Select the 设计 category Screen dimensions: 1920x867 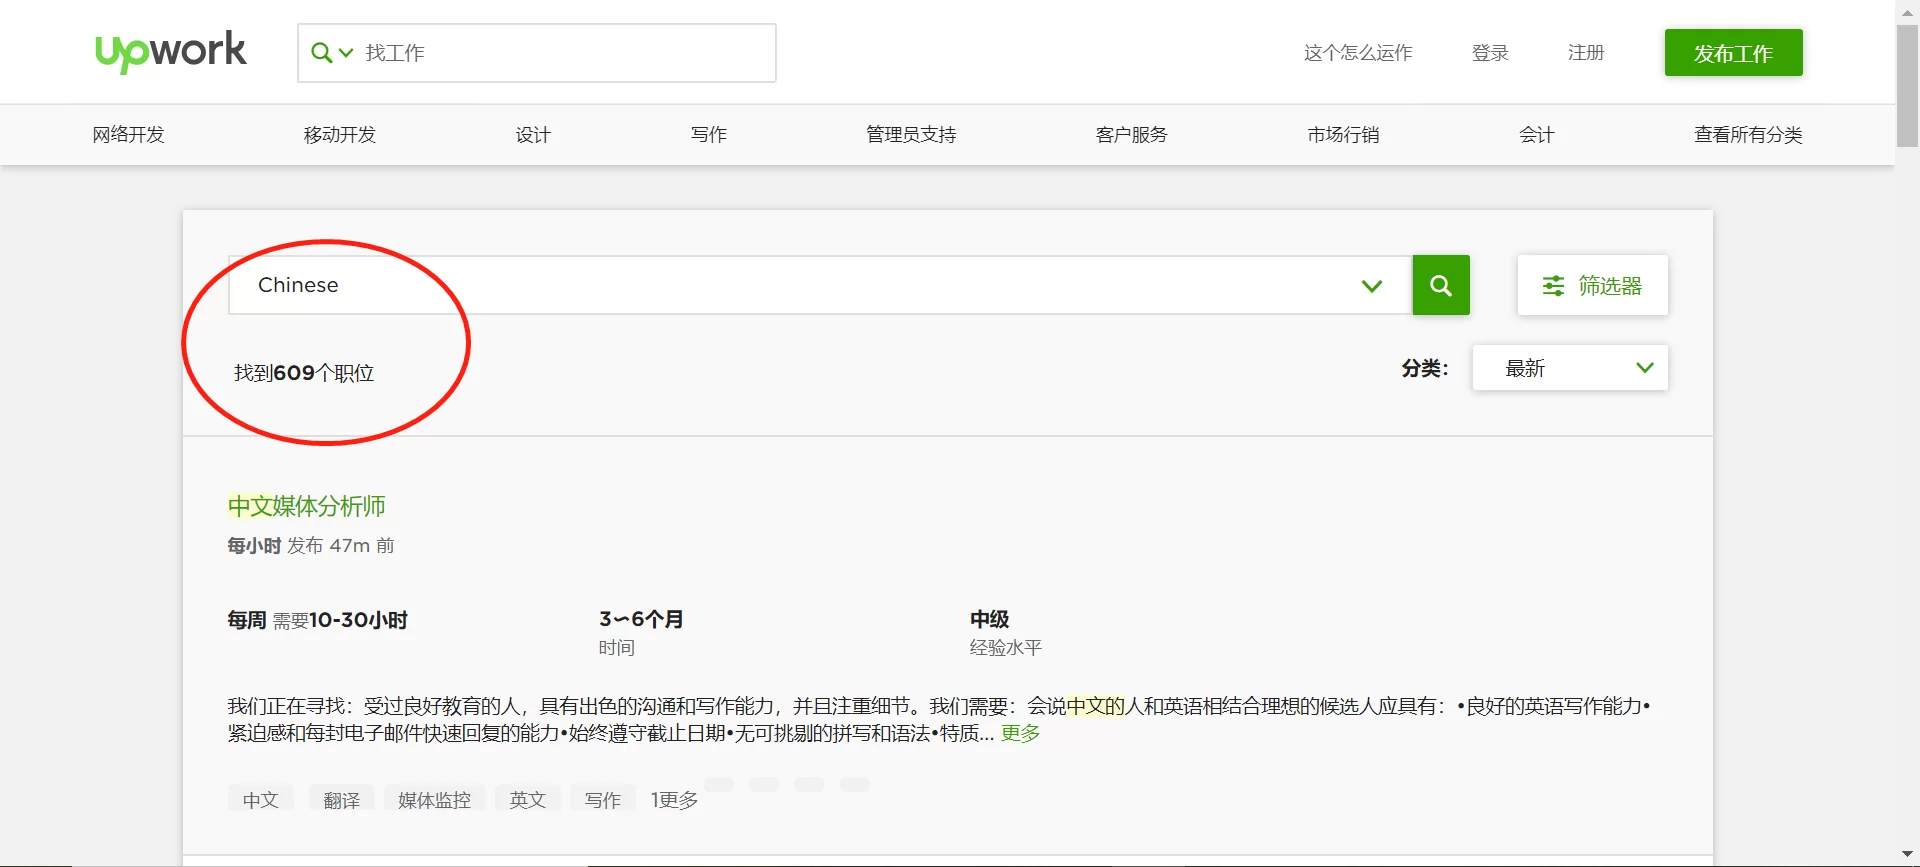click(x=533, y=135)
